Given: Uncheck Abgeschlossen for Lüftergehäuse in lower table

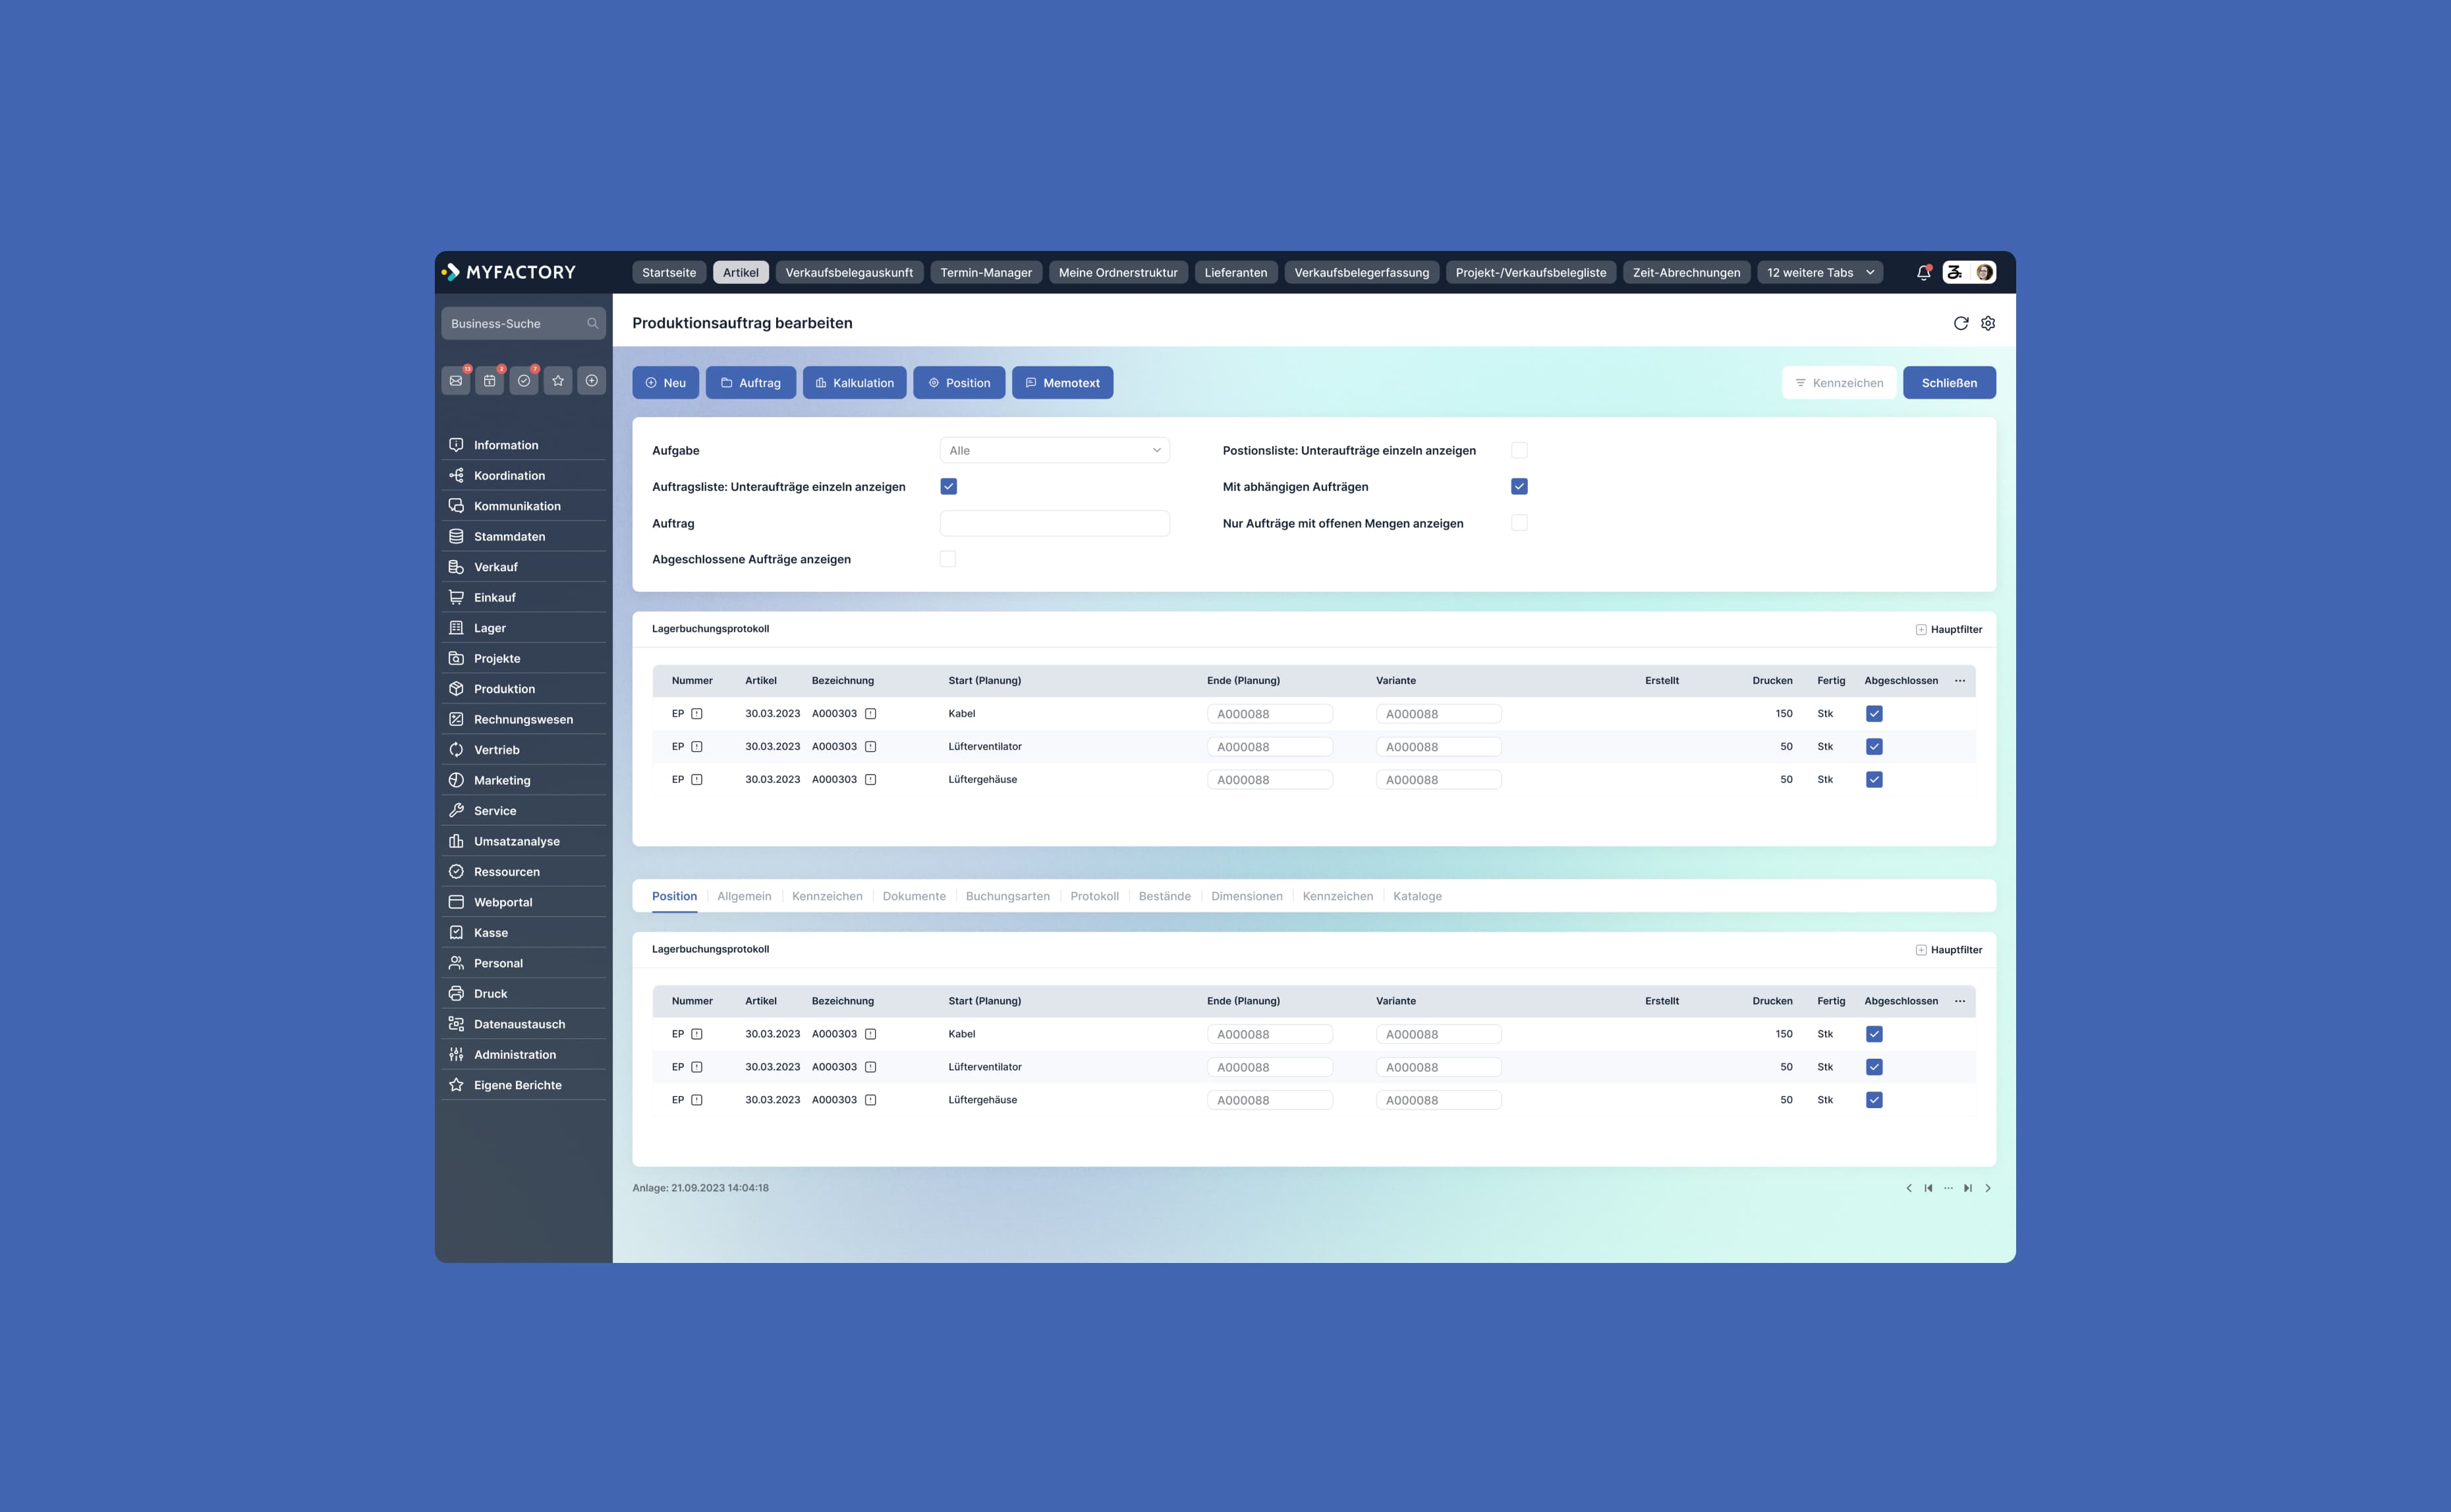Looking at the screenshot, I should coord(1874,1100).
